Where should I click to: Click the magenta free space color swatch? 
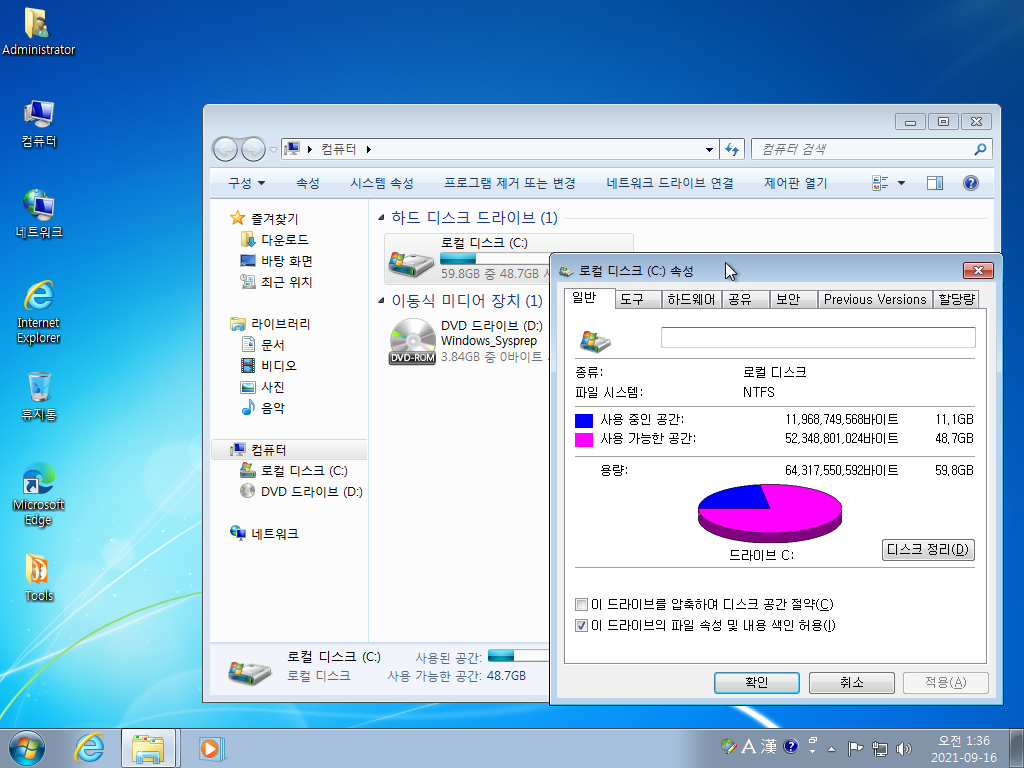(584, 440)
